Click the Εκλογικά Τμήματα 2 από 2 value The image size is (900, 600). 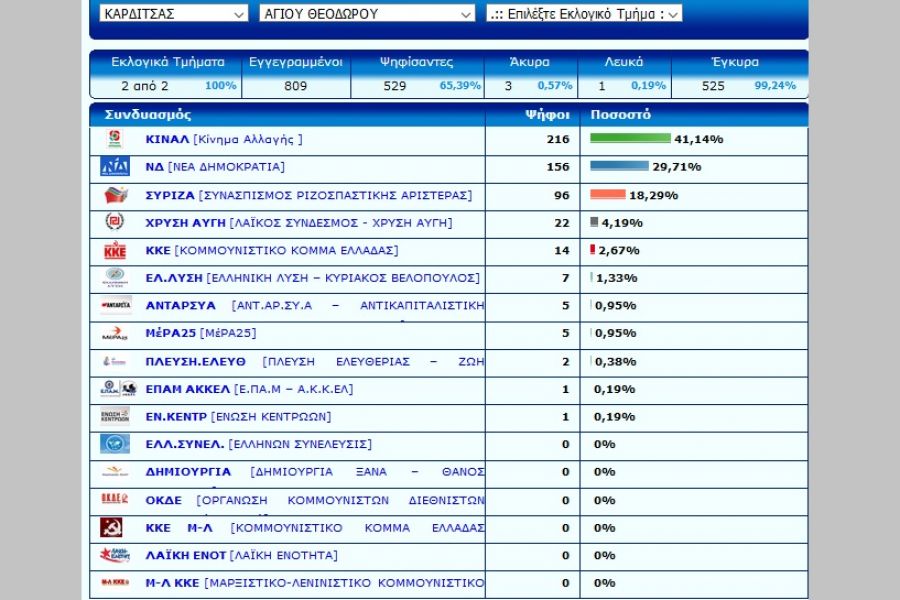pos(145,86)
